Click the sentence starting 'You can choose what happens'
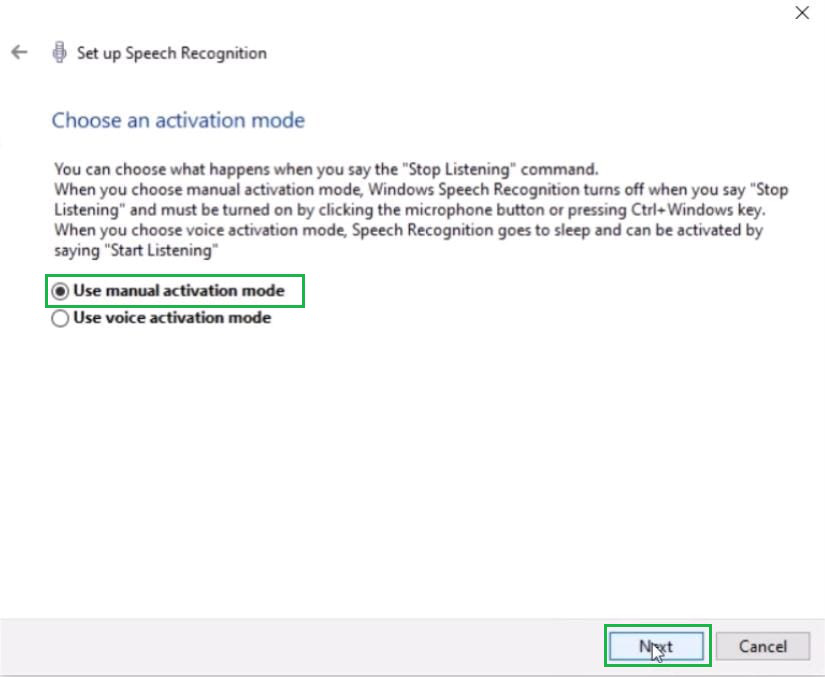The width and height of the screenshot is (825, 677). click(326, 169)
